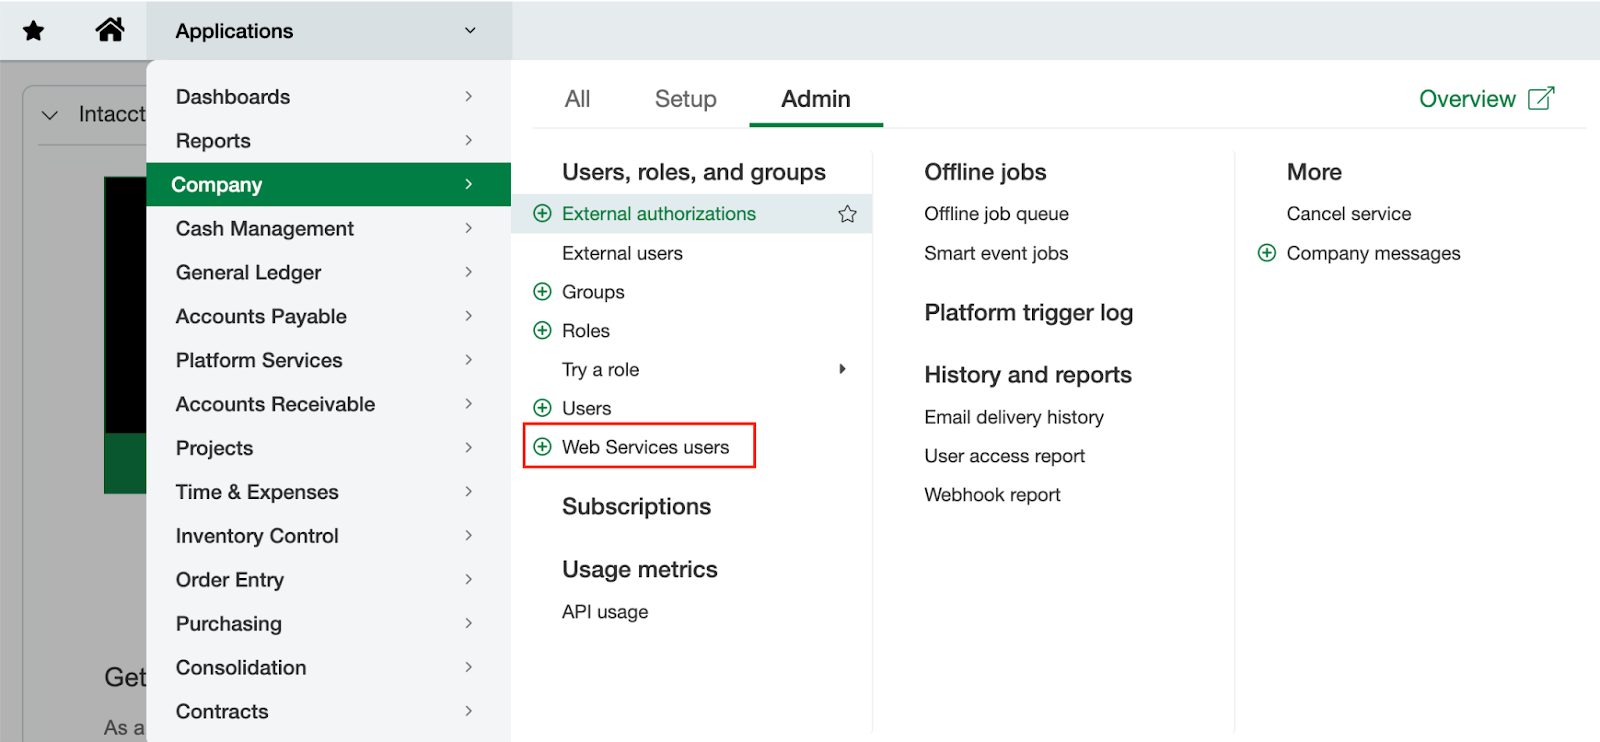
Task: Add a new group via plus icon
Action: coord(542,291)
